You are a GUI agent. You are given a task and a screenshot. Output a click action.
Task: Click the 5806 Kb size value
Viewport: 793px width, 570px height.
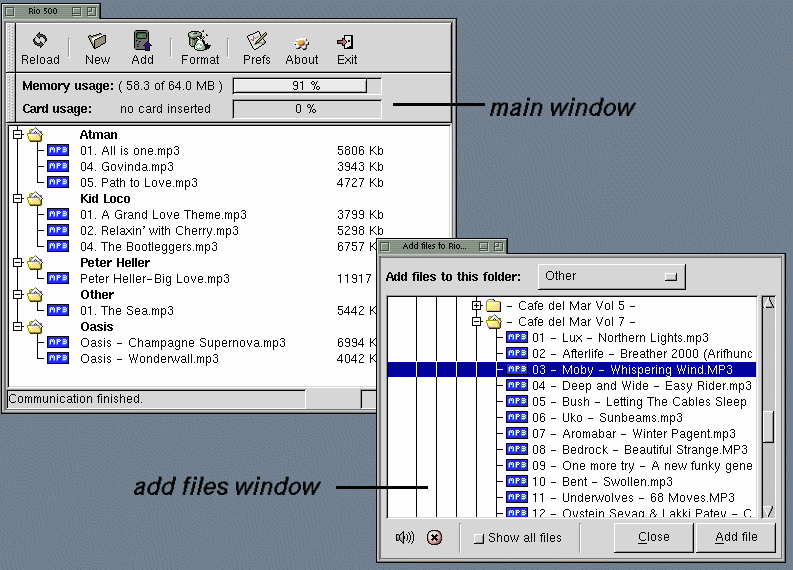[360, 151]
